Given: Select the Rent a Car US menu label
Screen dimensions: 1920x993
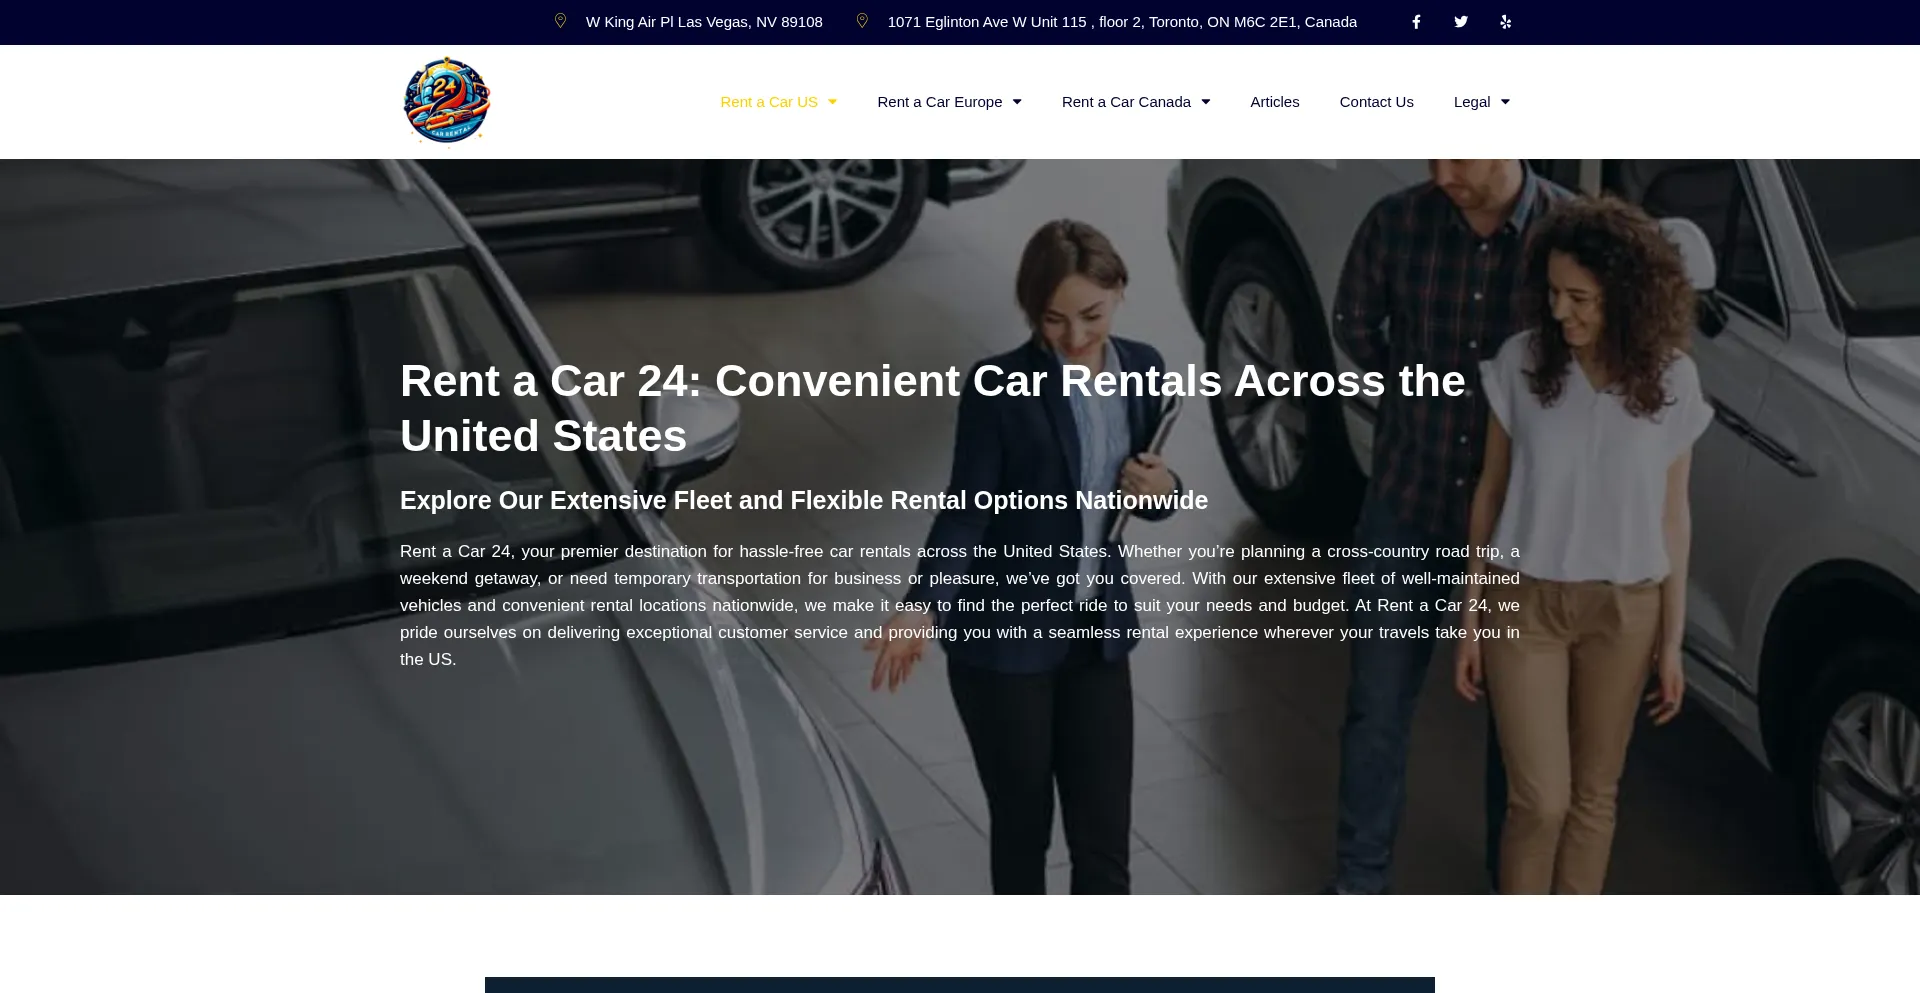Looking at the screenshot, I should tap(769, 102).
